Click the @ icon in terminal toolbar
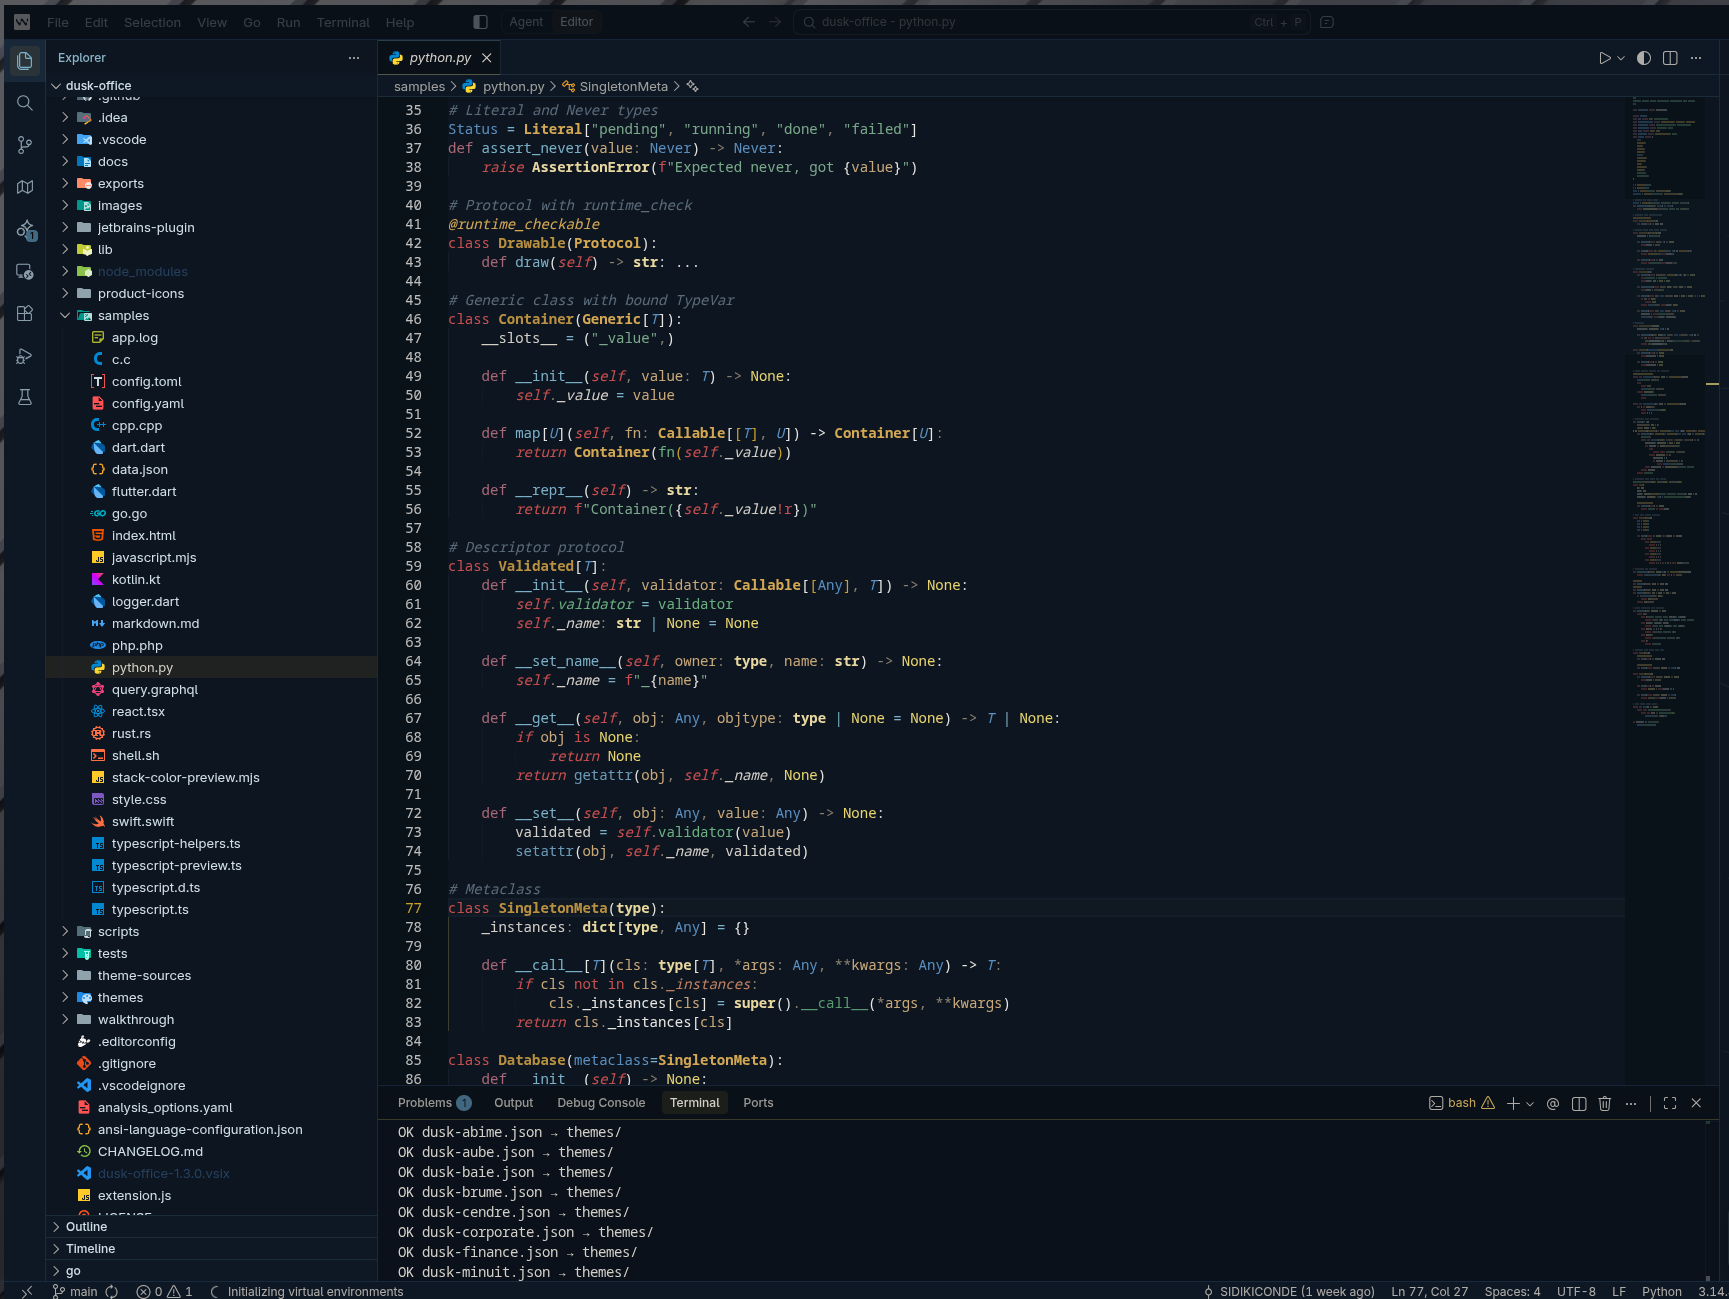 coord(1553,1103)
